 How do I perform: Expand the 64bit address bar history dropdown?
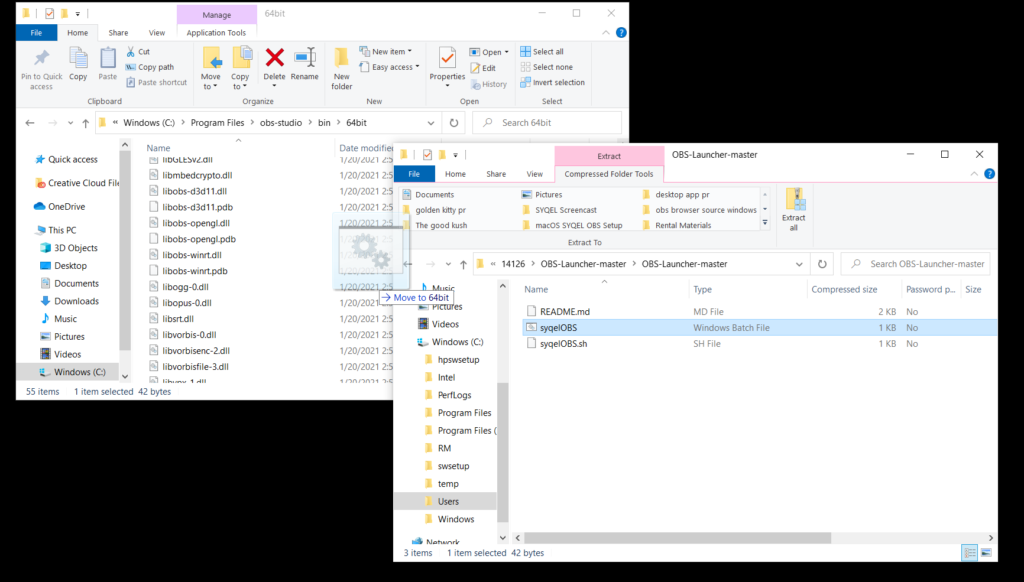click(431, 123)
